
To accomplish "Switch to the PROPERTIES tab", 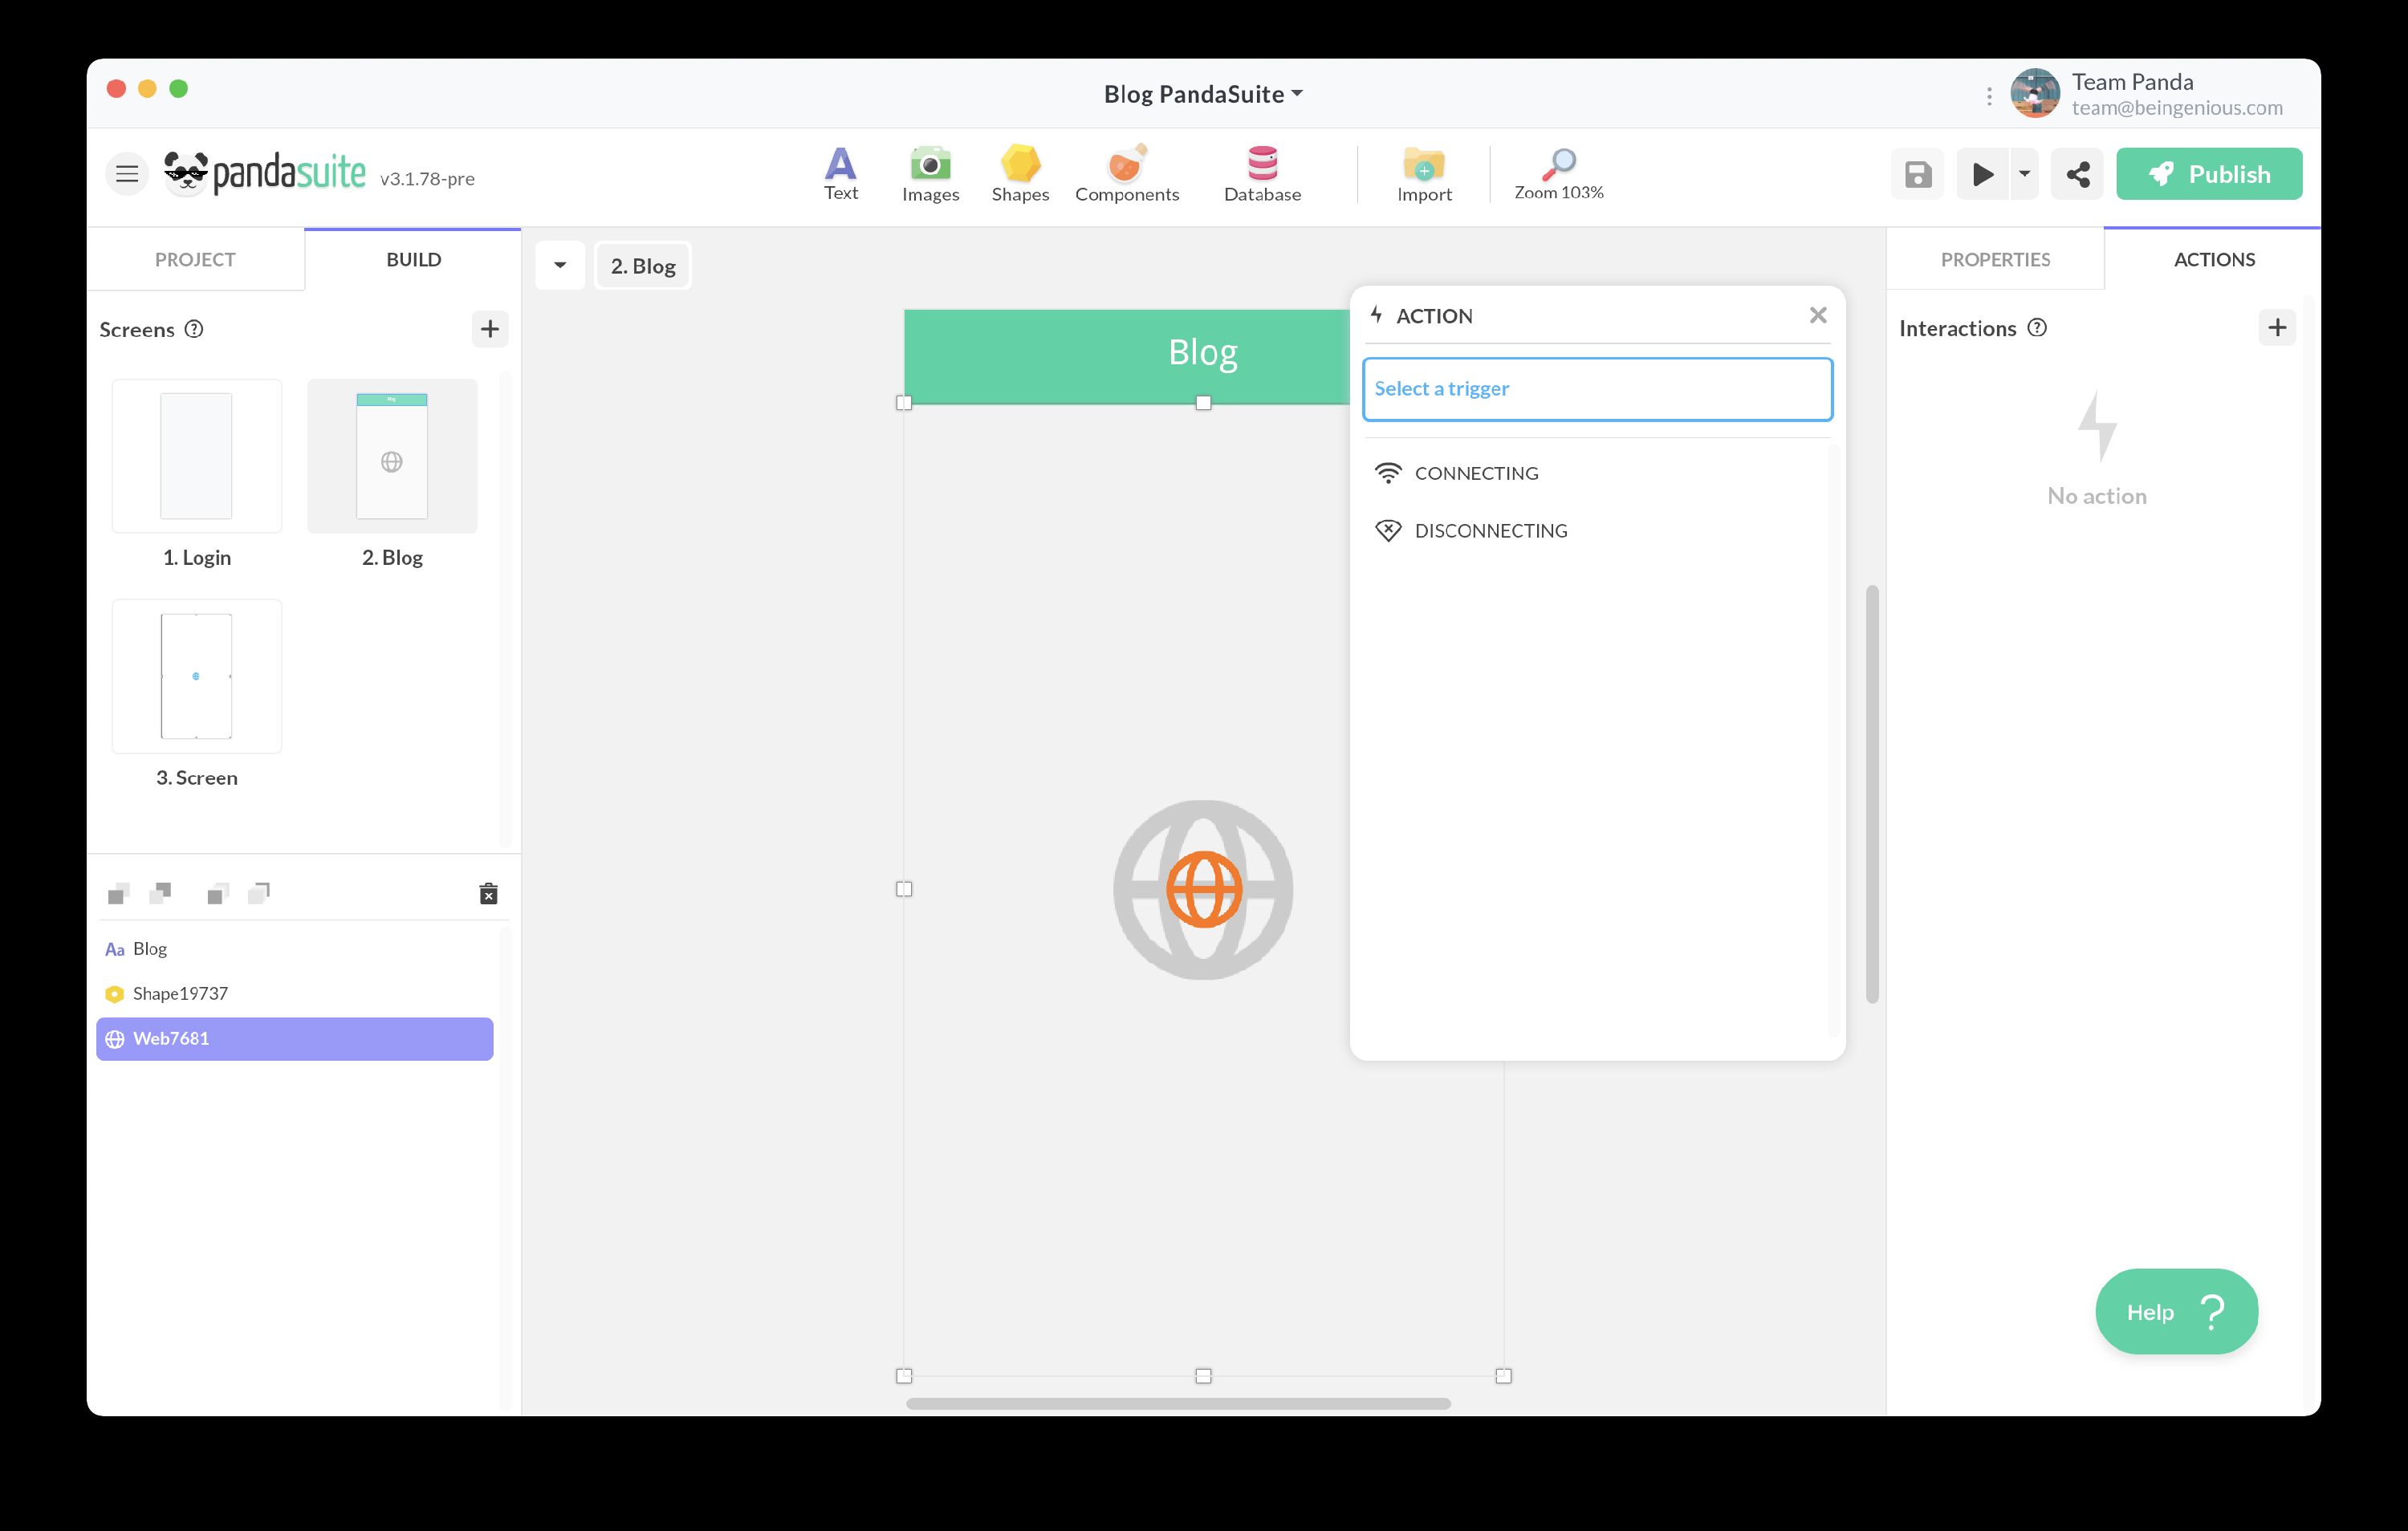I will 1995,259.
